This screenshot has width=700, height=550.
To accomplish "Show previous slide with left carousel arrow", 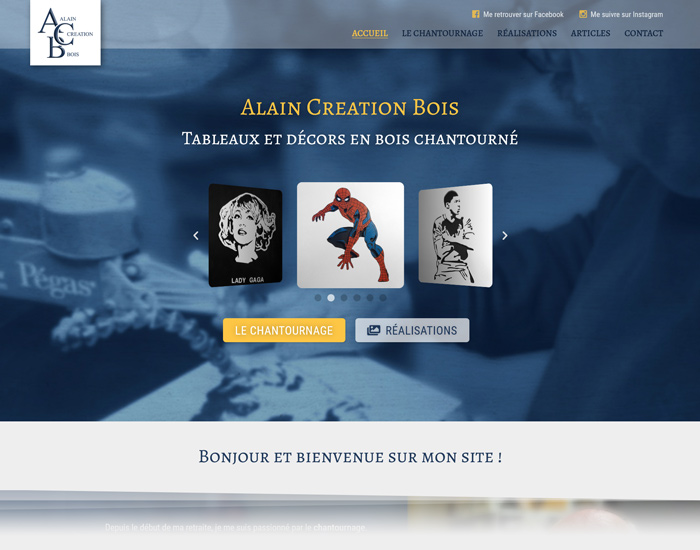I will click(x=196, y=235).
